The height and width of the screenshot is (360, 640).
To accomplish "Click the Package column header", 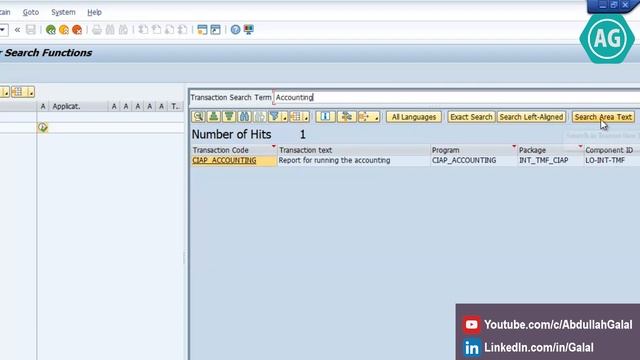I will click(550, 150).
